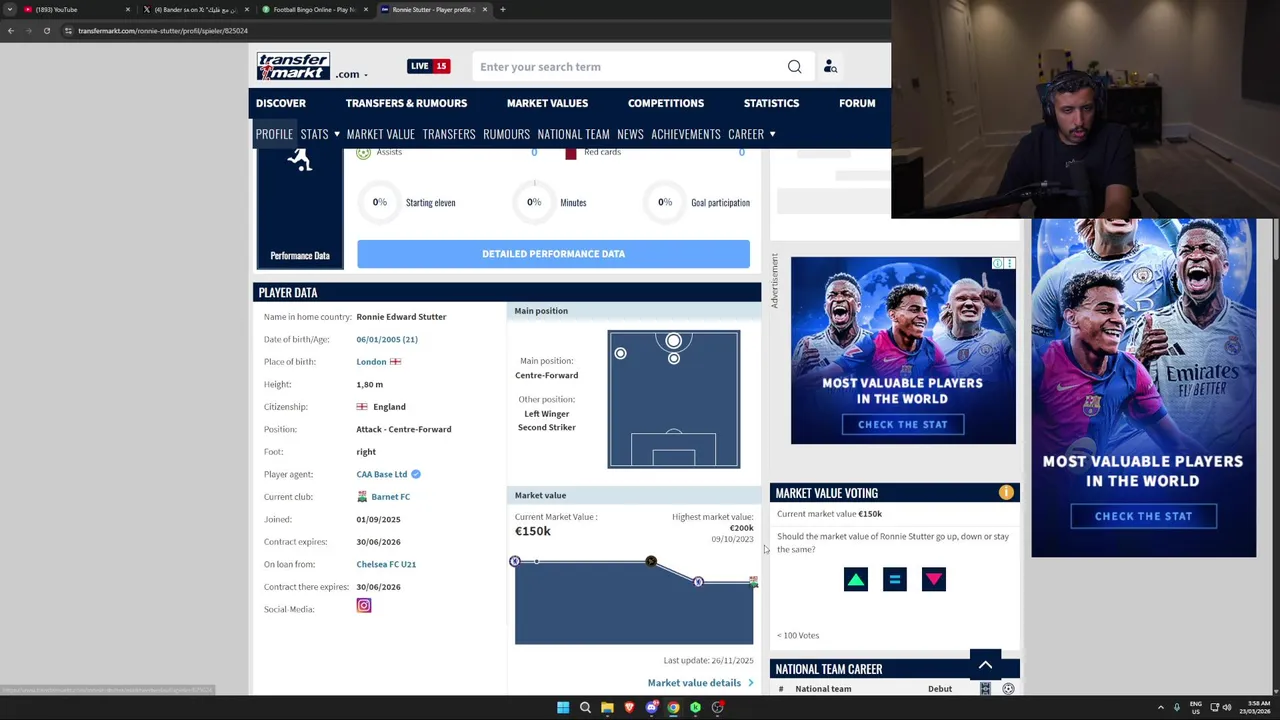
Task: Expand the .com domain selector
Action: coord(351,74)
